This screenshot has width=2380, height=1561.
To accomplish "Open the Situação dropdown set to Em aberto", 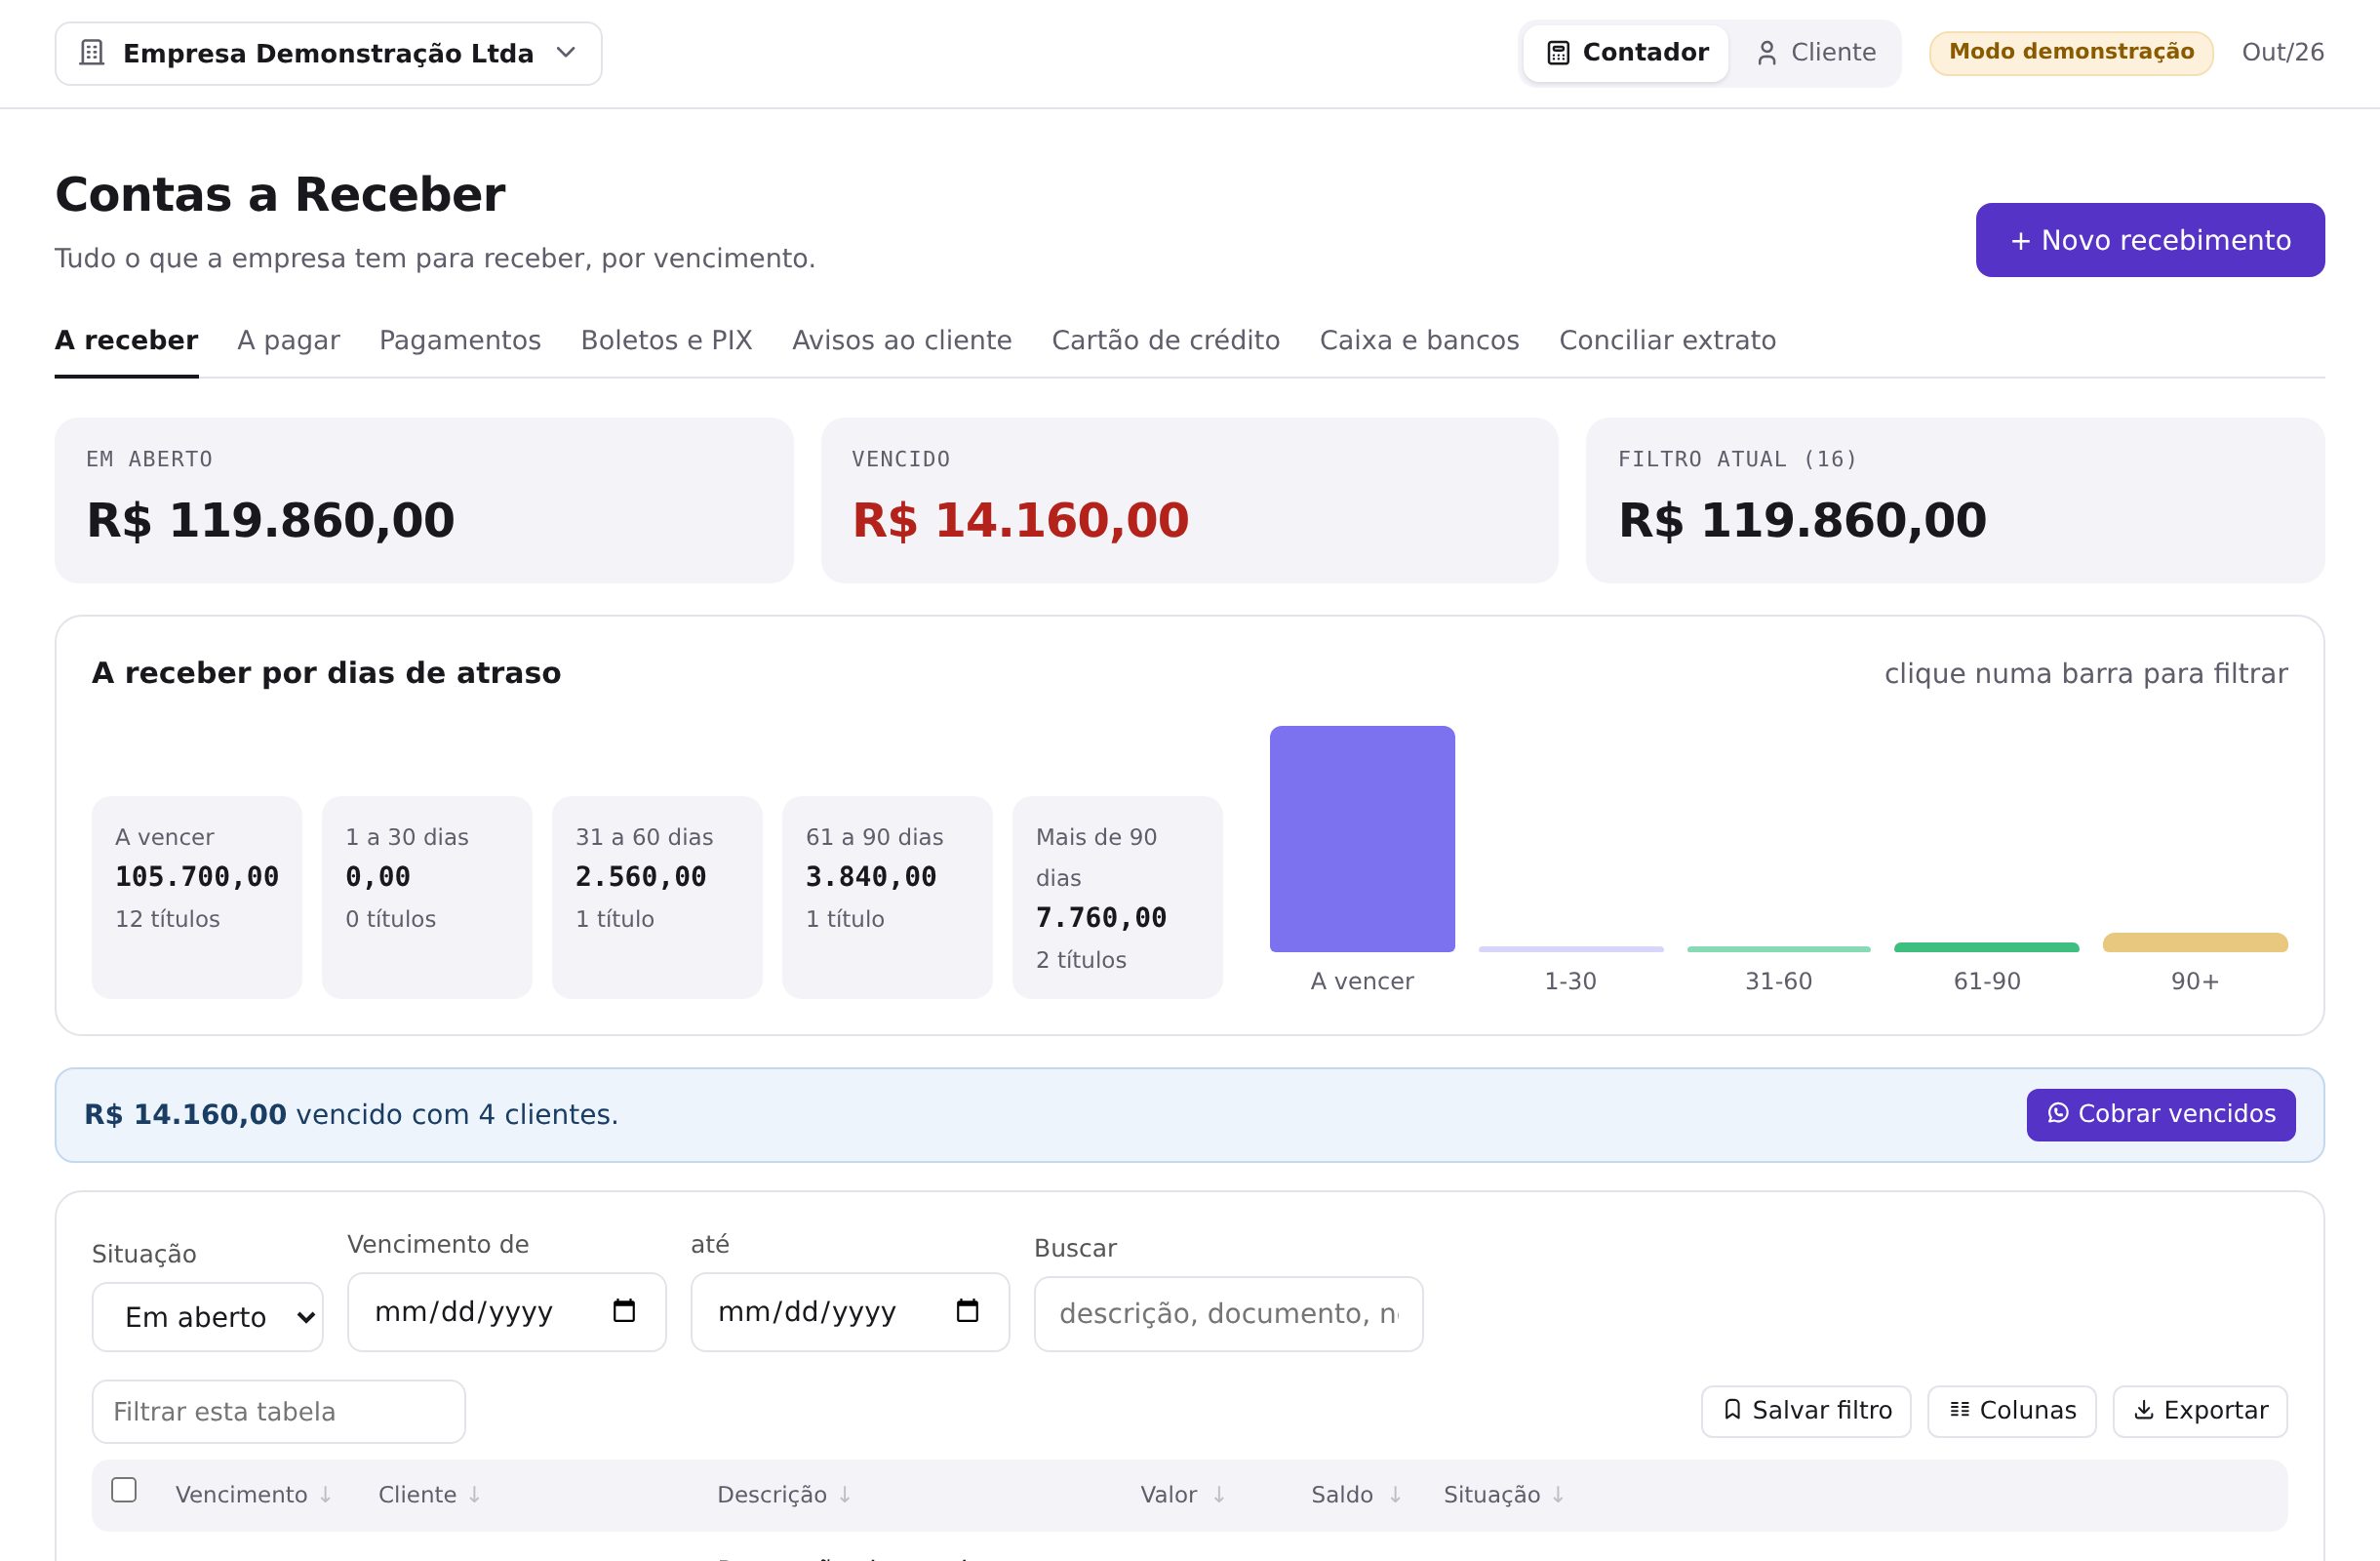I will pos(208,1317).
